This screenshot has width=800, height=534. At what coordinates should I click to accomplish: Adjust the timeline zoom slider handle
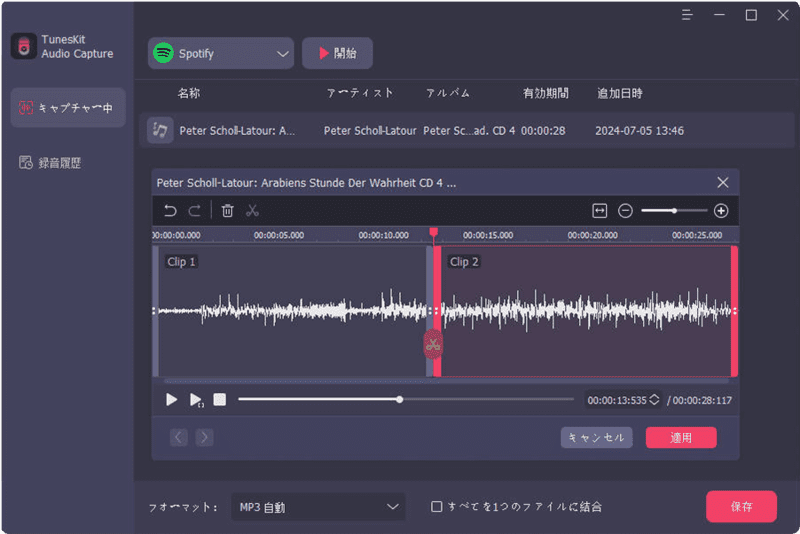pyautogui.click(x=674, y=211)
